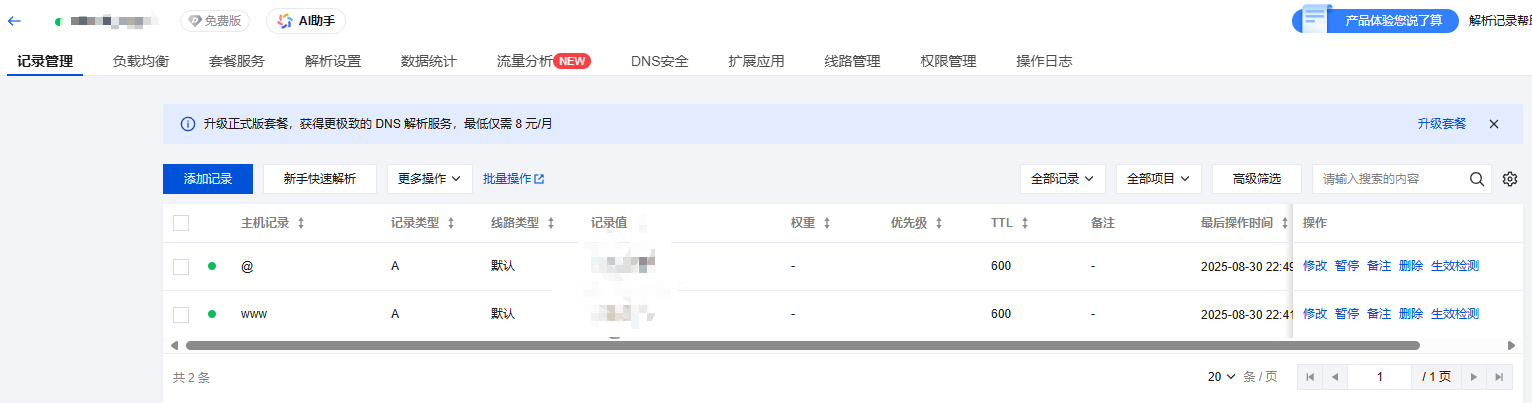
Task: Go to first page of records
Action: [1309, 377]
